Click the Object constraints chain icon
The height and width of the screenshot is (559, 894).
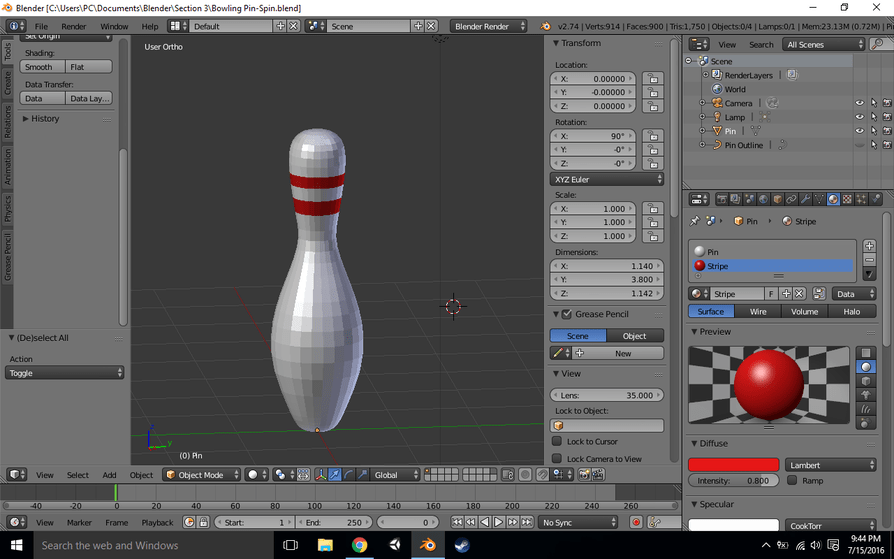tap(791, 199)
